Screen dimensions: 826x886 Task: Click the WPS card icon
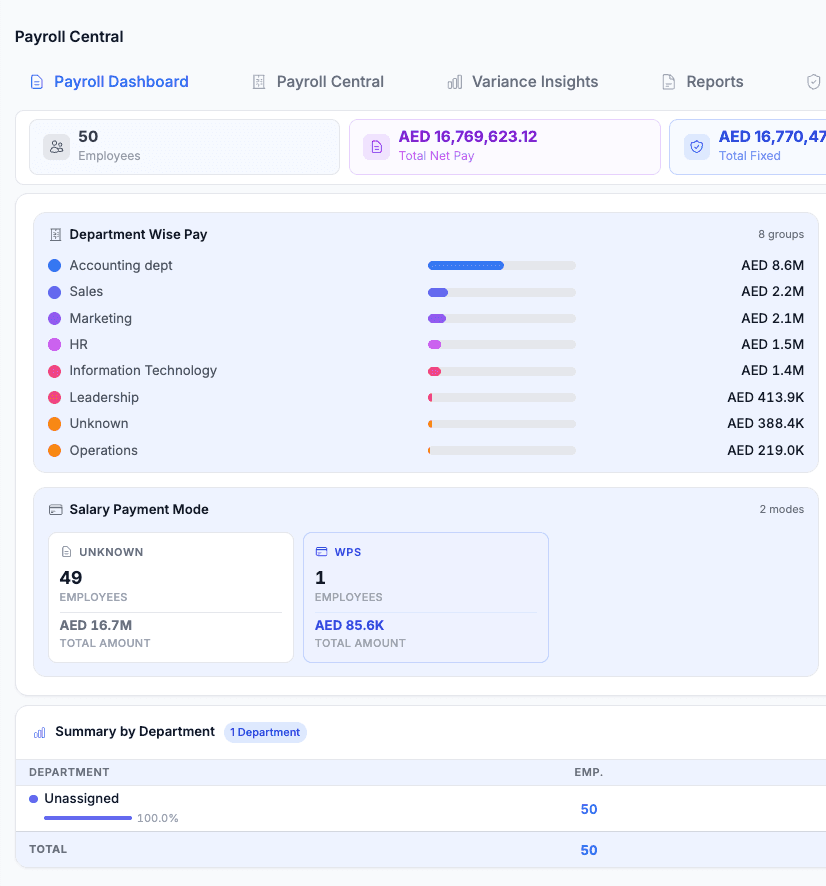[321, 552]
